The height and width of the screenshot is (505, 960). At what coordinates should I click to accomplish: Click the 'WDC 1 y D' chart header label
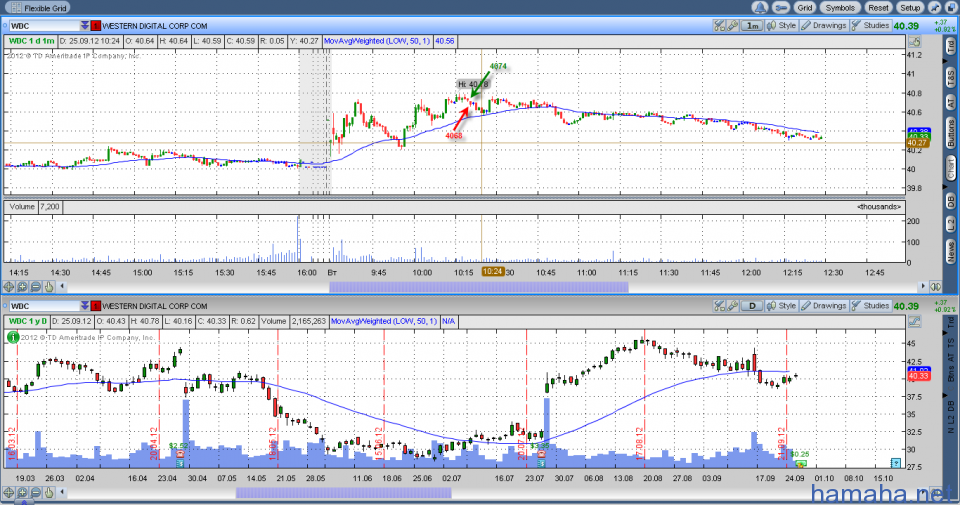pos(28,321)
